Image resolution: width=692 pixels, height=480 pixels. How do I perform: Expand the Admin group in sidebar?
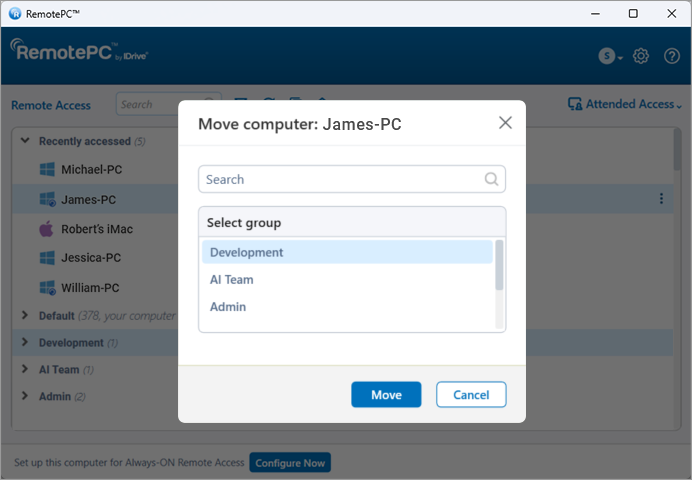pyautogui.click(x=26, y=396)
